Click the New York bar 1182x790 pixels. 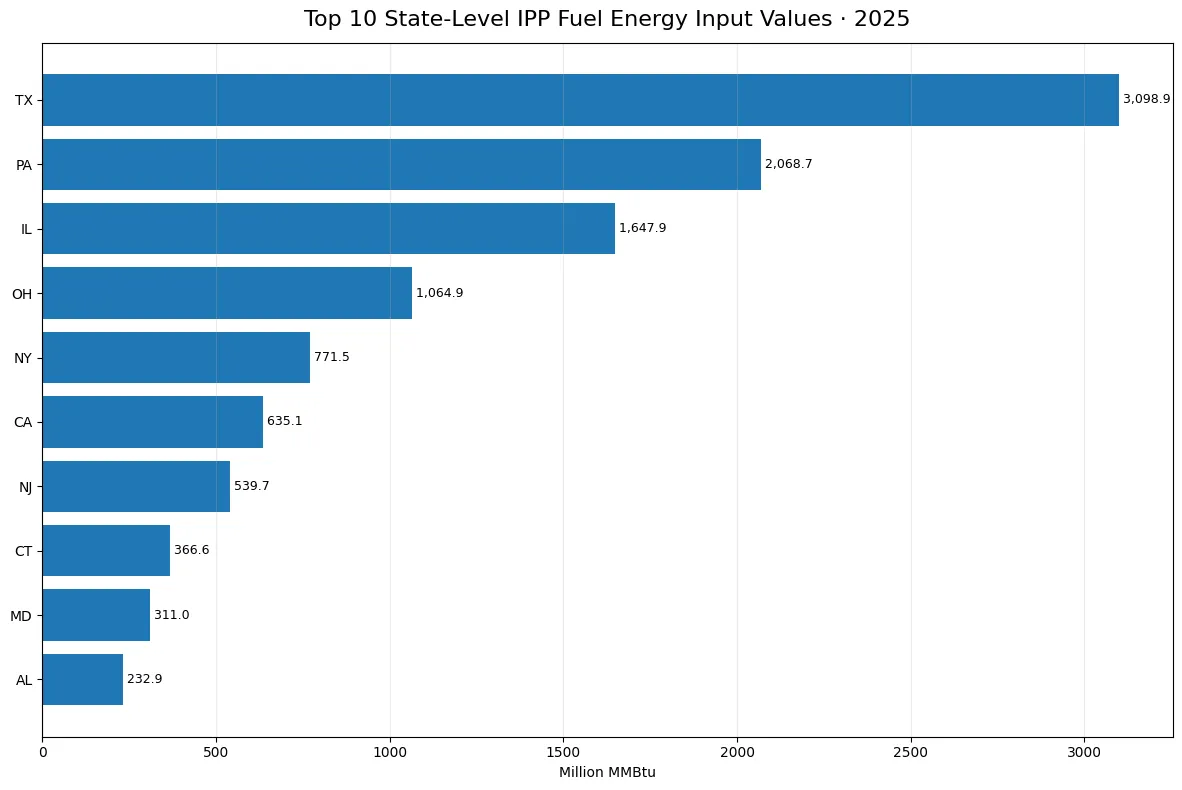pyautogui.click(x=176, y=357)
